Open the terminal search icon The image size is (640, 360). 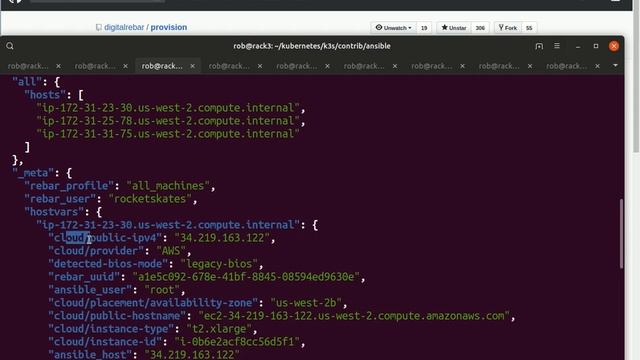click(x=10, y=46)
